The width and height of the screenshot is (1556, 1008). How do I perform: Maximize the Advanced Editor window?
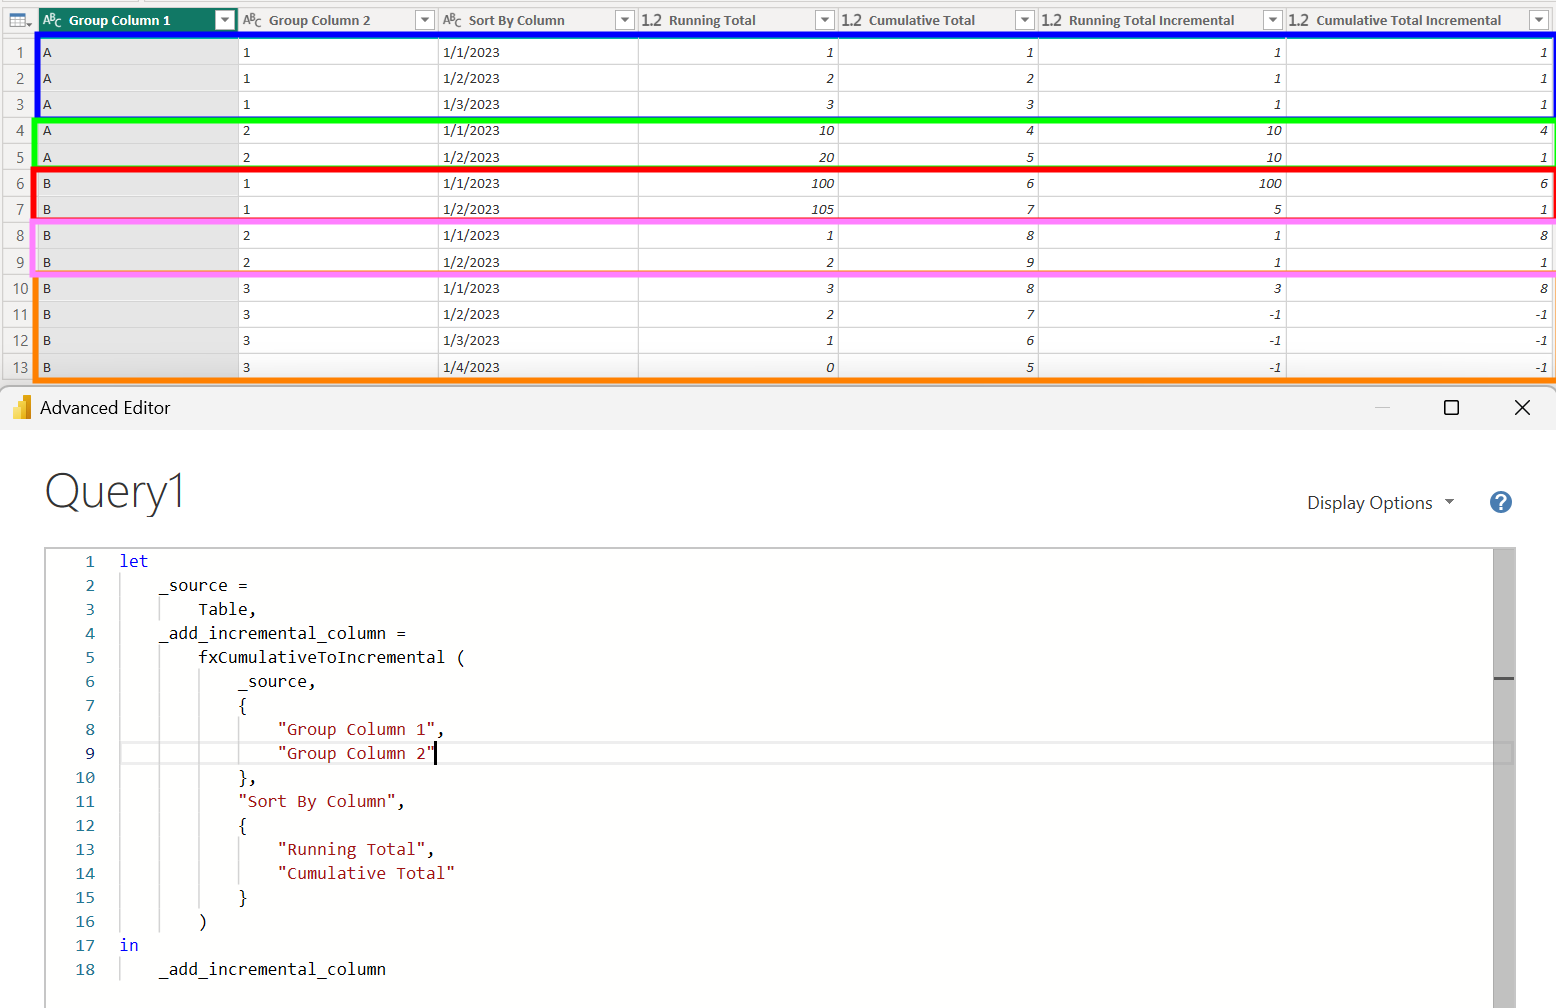(x=1451, y=408)
